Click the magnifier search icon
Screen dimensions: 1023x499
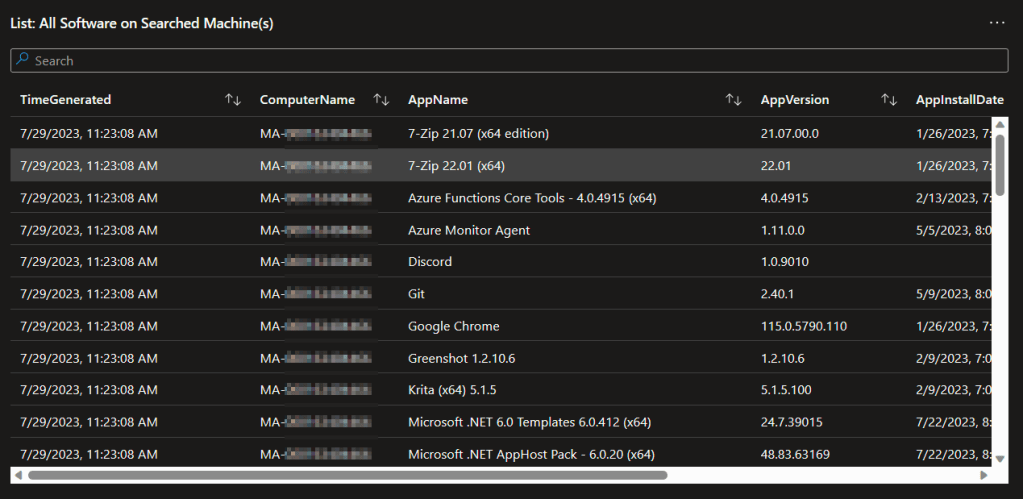tap(23, 60)
